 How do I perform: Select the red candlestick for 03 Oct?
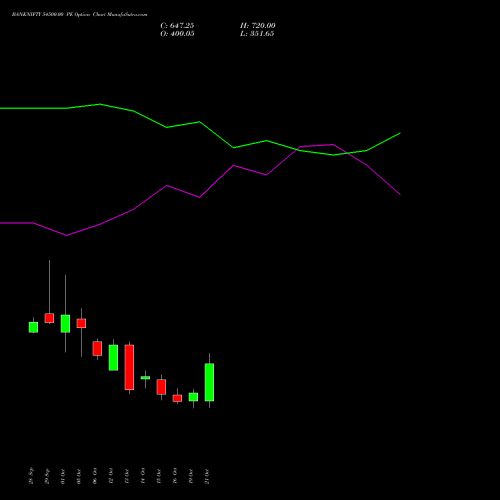[81, 323]
